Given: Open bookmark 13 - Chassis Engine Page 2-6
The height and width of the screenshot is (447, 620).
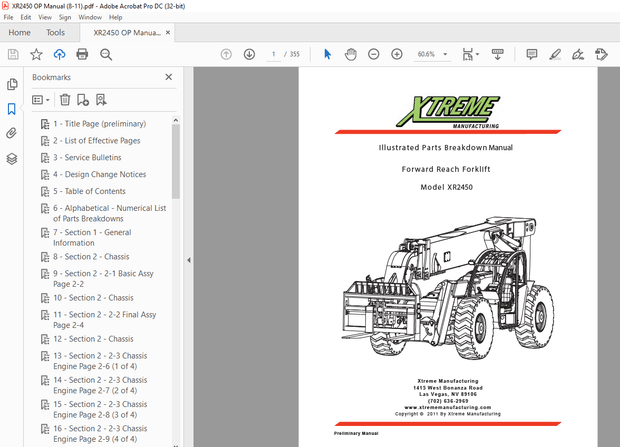Looking at the screenshot, I should tap(100, 361).
